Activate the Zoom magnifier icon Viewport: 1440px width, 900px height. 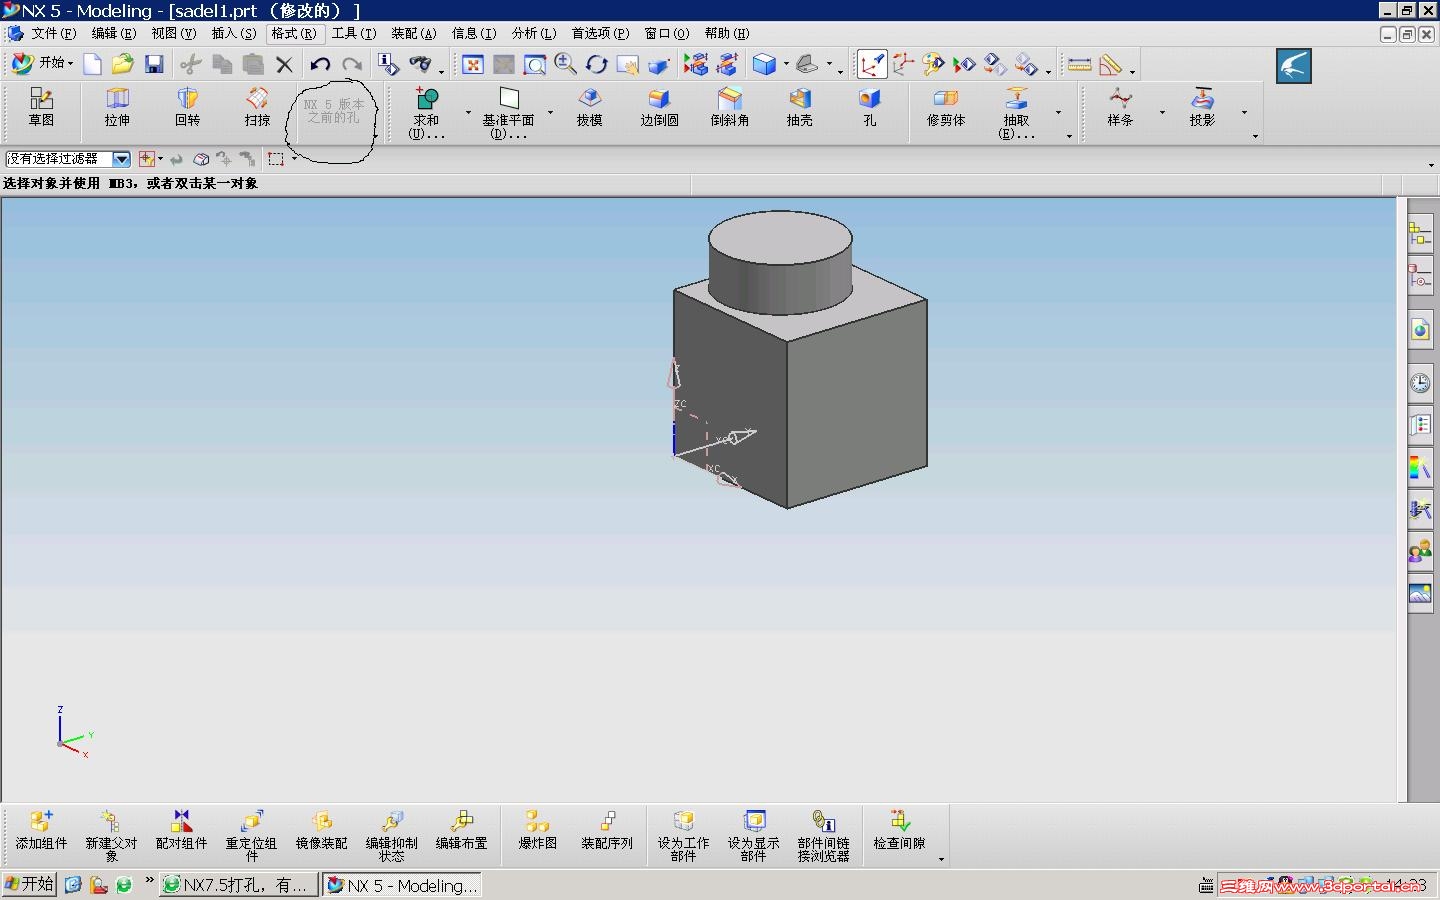[x=565, y=65]
